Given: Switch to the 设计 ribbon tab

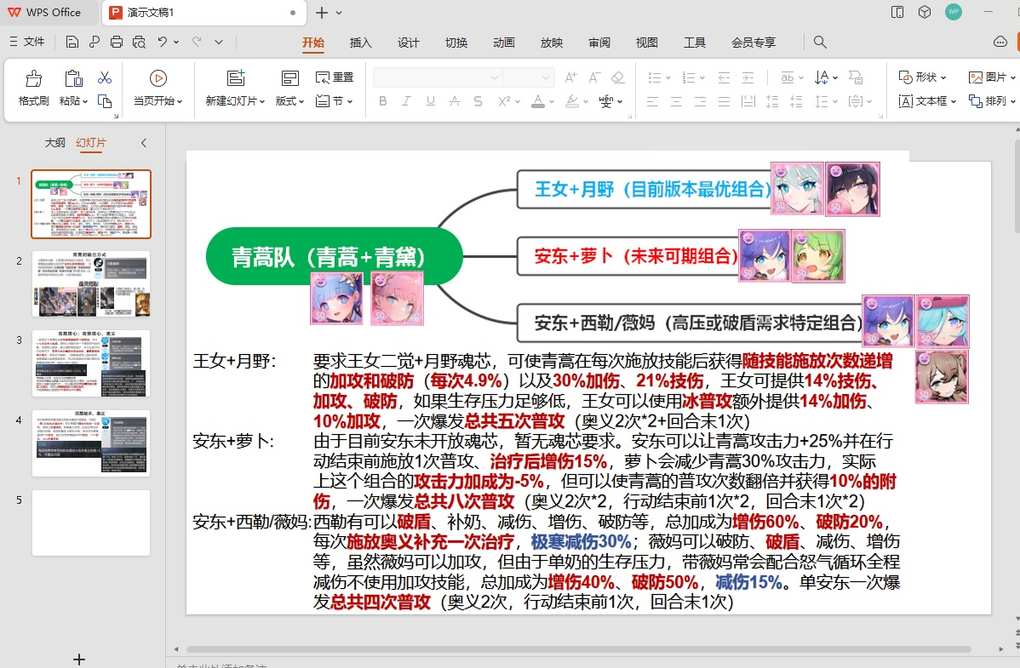Looking at the screenshot, I should tap(409, 42).
